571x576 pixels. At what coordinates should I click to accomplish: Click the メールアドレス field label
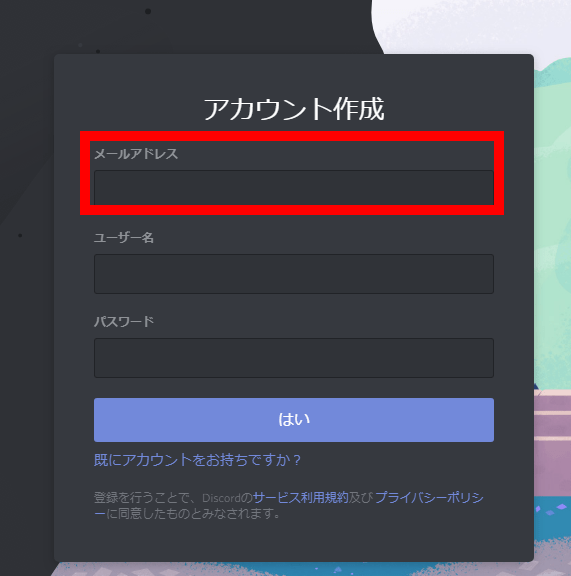136,154
